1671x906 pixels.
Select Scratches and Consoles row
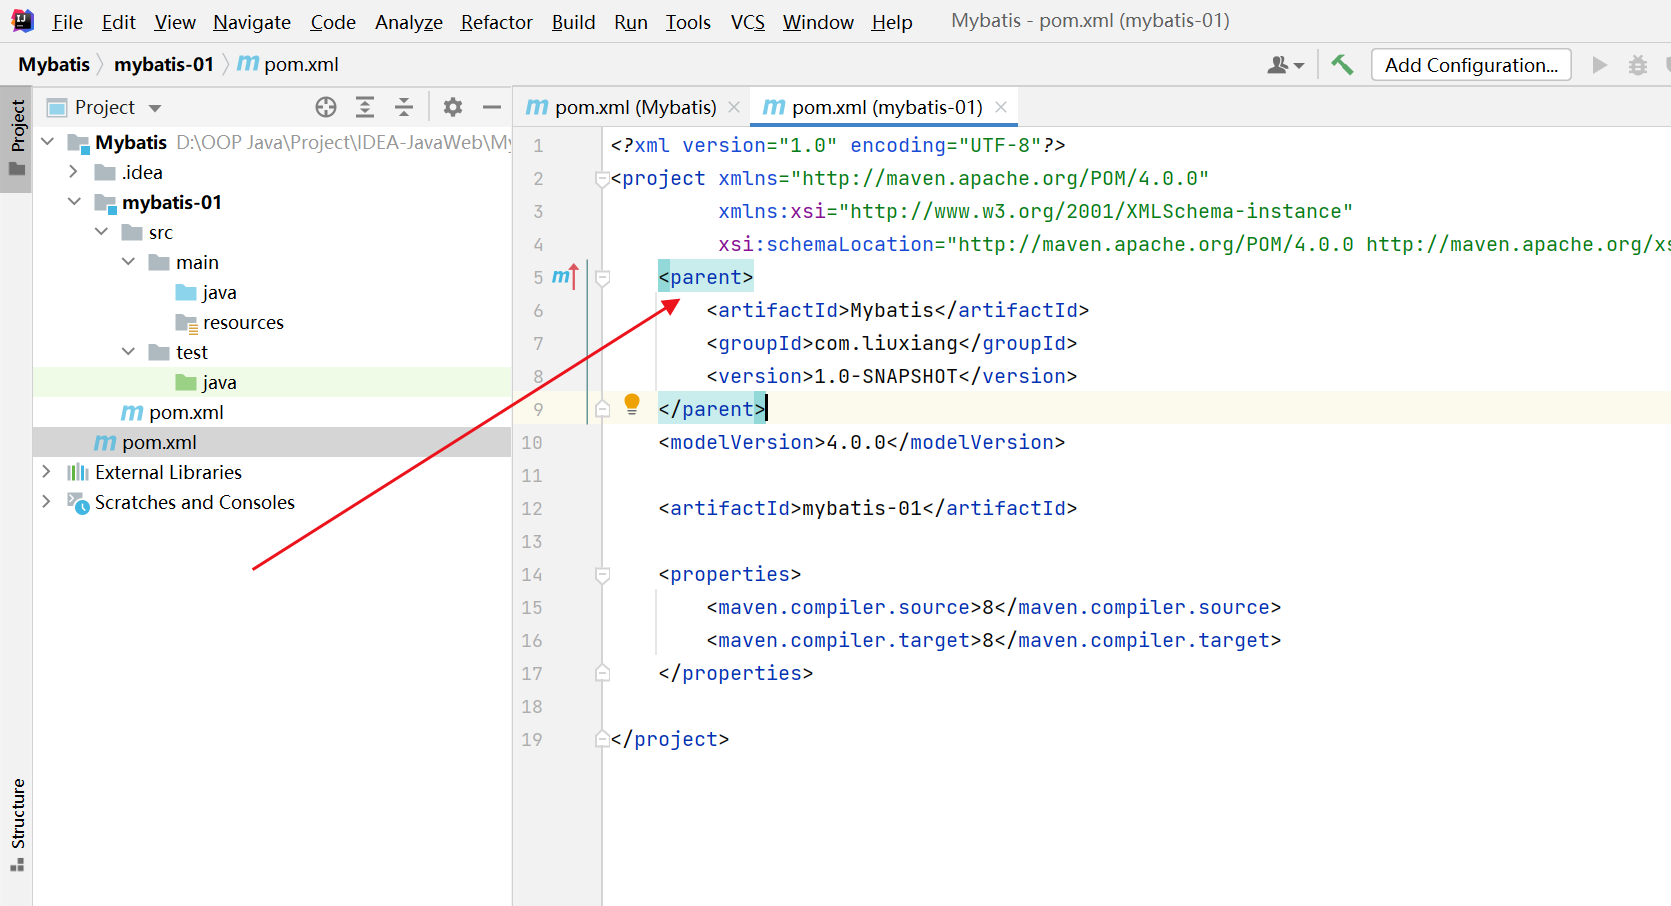[x=272, y=502]
